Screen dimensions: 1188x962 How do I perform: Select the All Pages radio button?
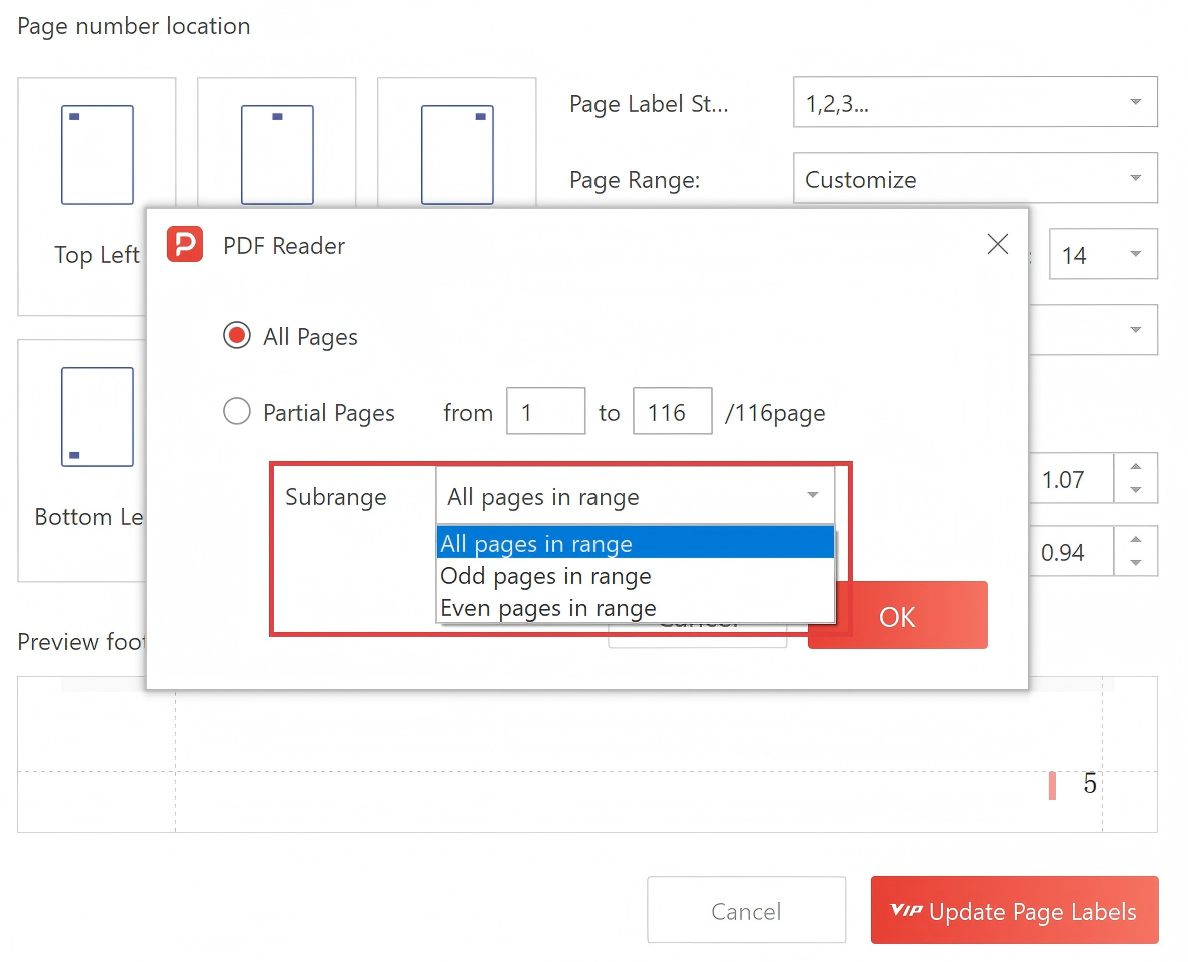(x=236, y=335)
